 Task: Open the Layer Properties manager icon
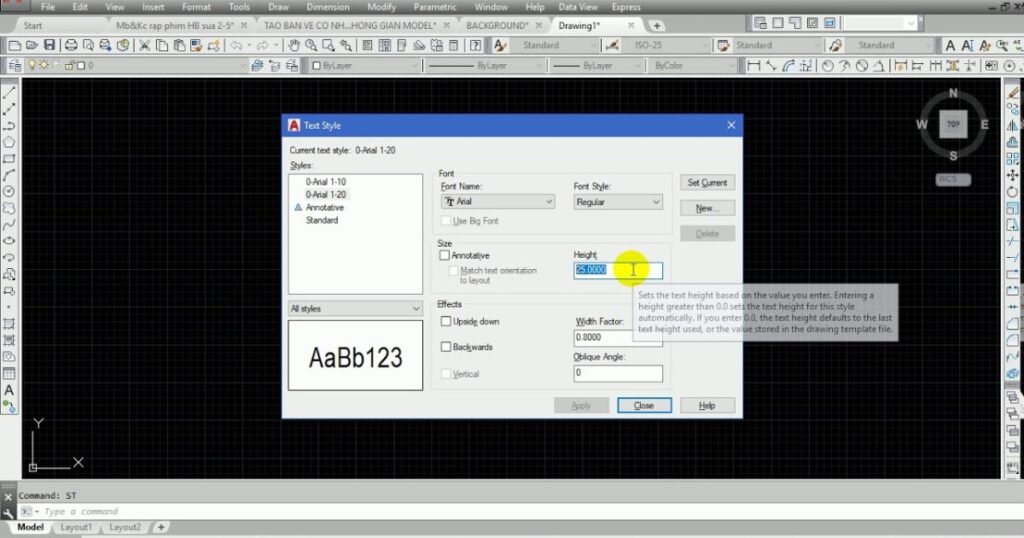[14, 65]
